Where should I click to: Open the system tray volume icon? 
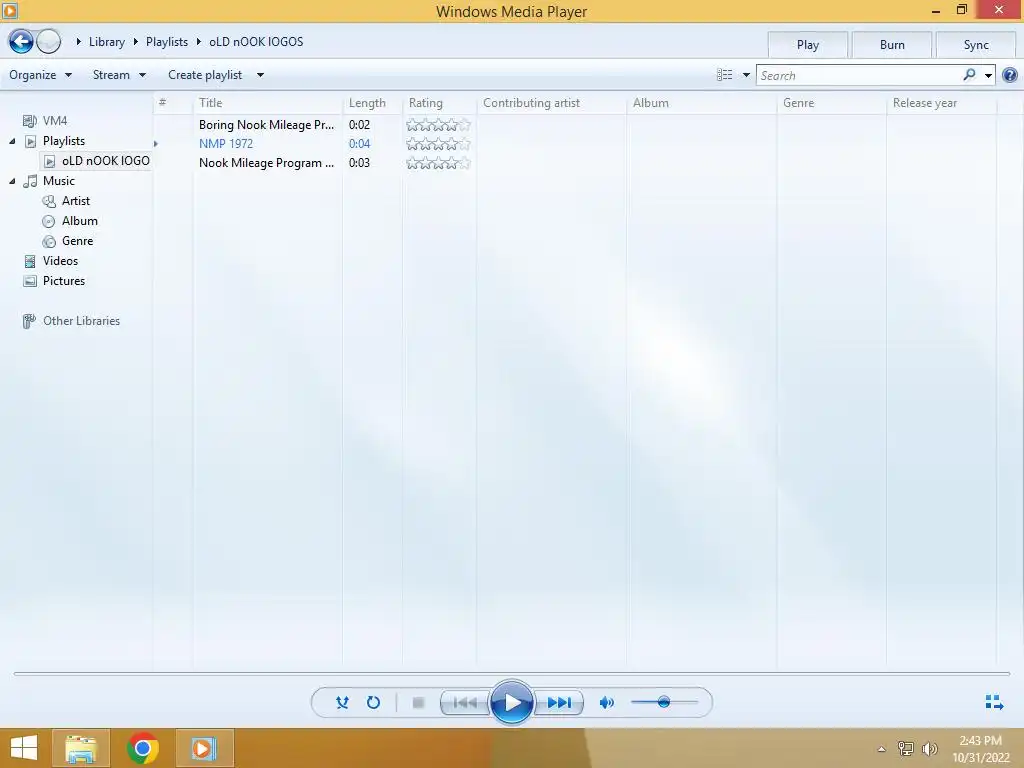tap(930, 748)
